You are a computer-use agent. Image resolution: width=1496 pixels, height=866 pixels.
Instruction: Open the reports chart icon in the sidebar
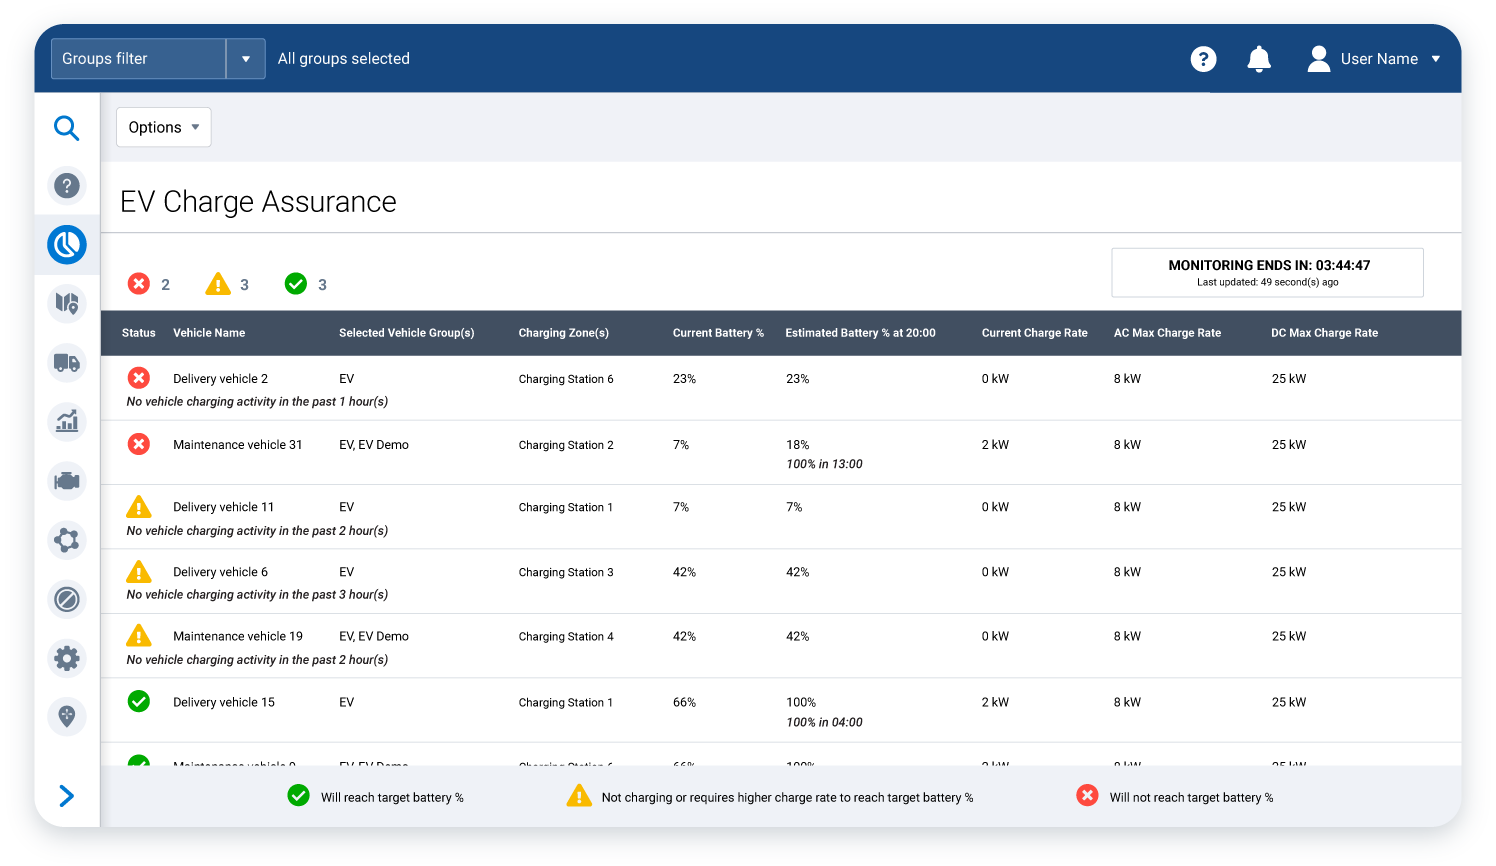tap(66, 421)
